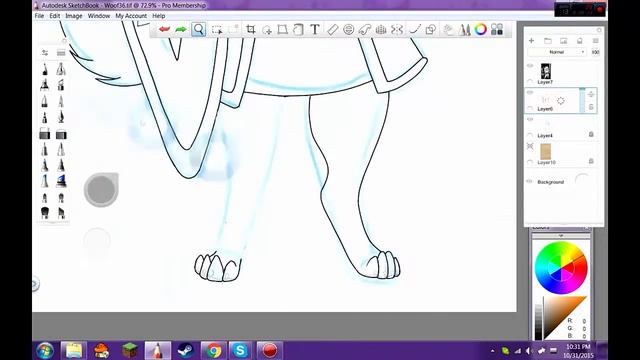The width and height of the screenshot is (640, 360).
Task: Toggle the lock on Layer4
Action: tap(591, 134)
